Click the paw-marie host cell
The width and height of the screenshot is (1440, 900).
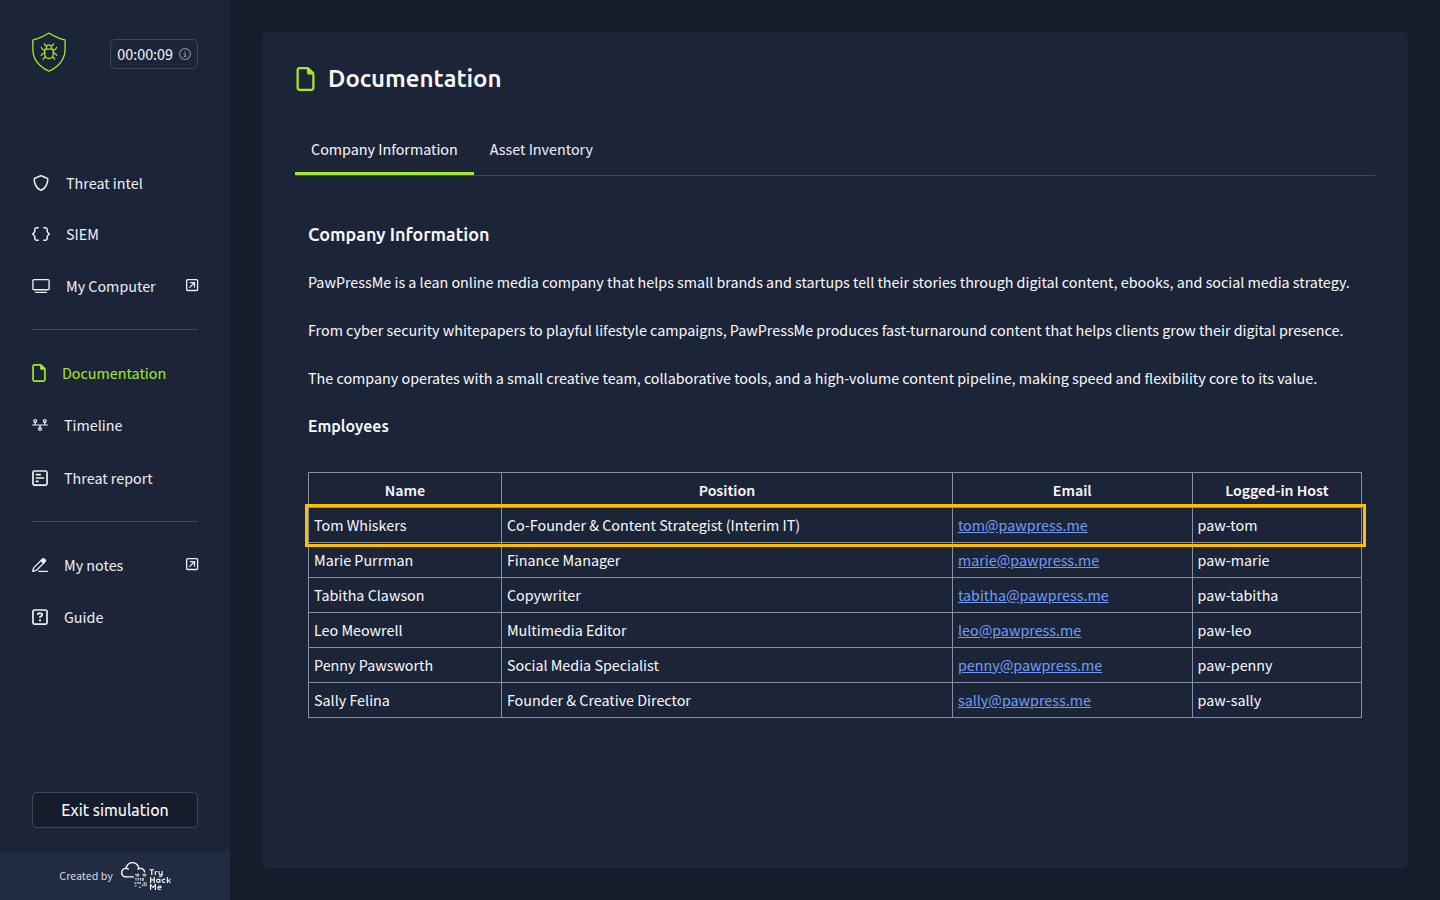(x=1277, y=561)
